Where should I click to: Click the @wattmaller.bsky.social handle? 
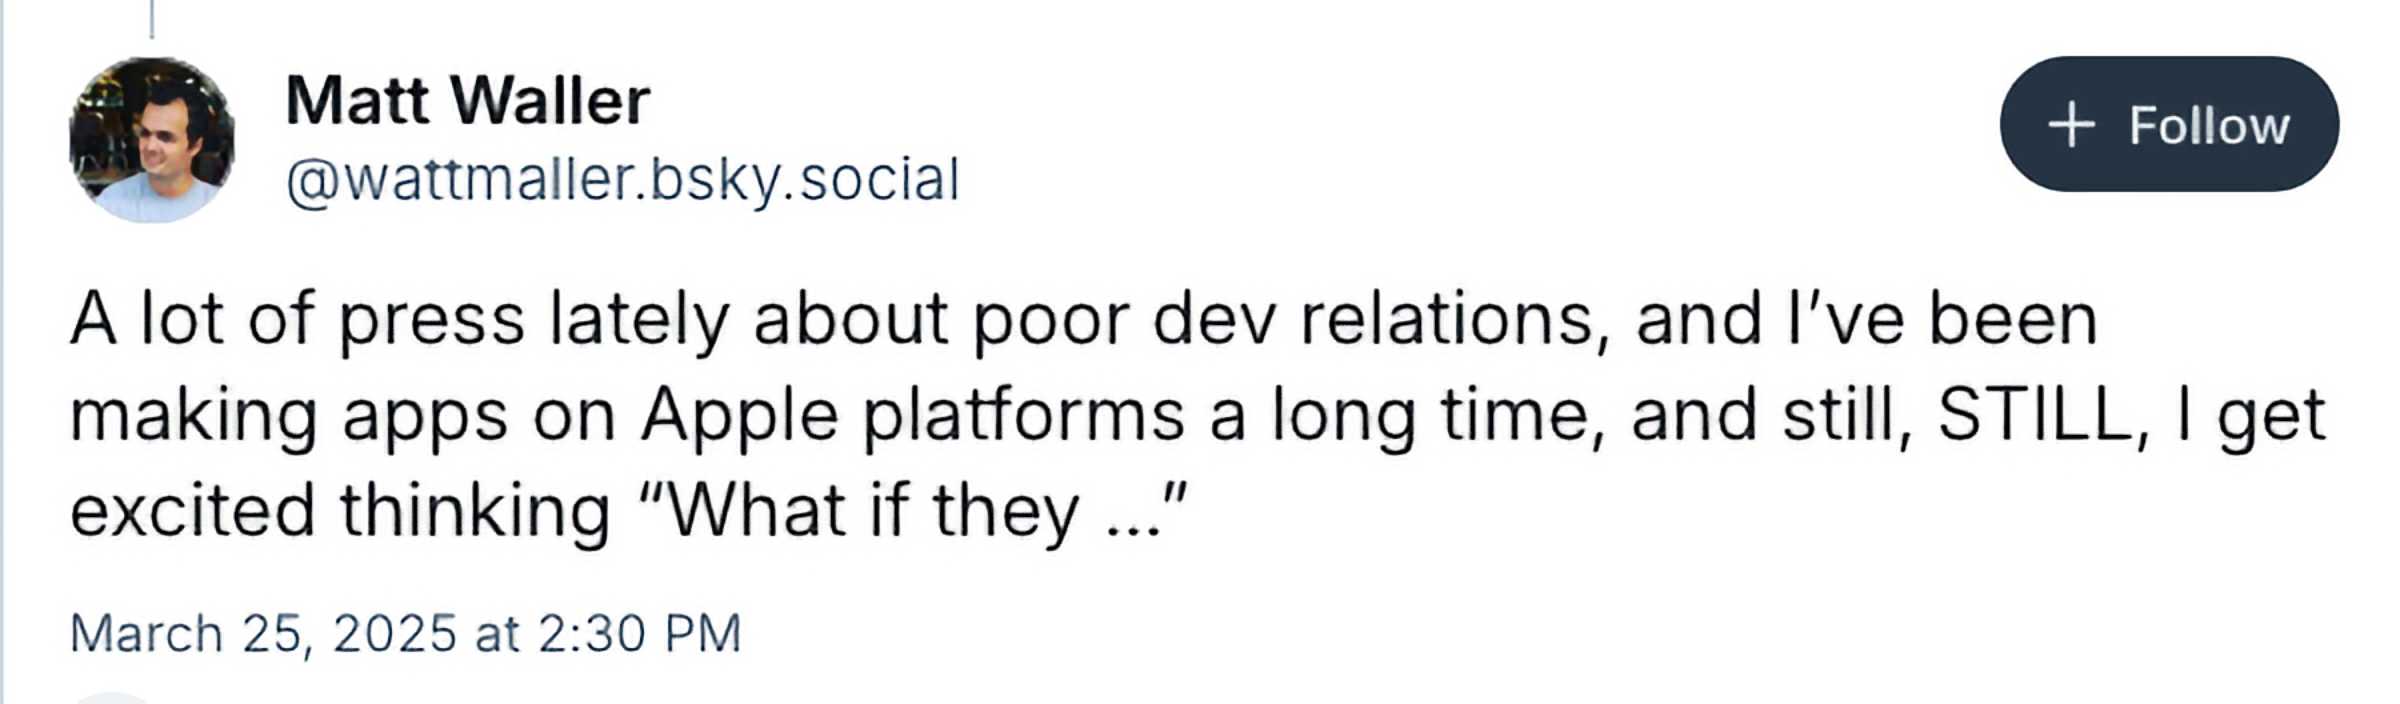[x=622, y=179]
